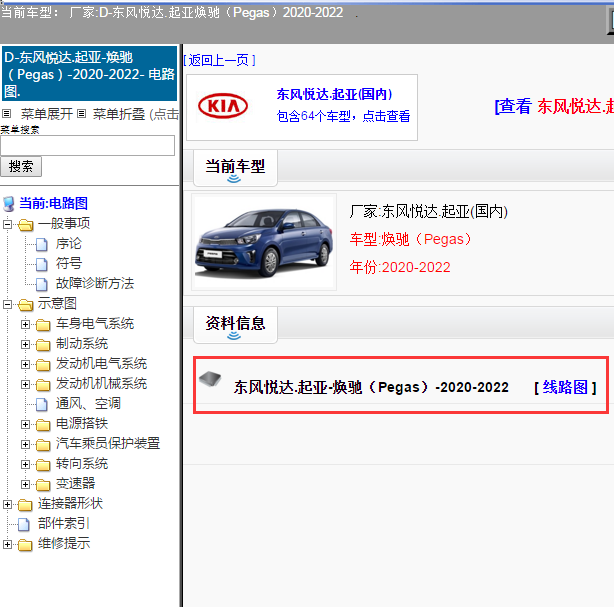Focus the 菜单搜索 input field

coord(88,146)
